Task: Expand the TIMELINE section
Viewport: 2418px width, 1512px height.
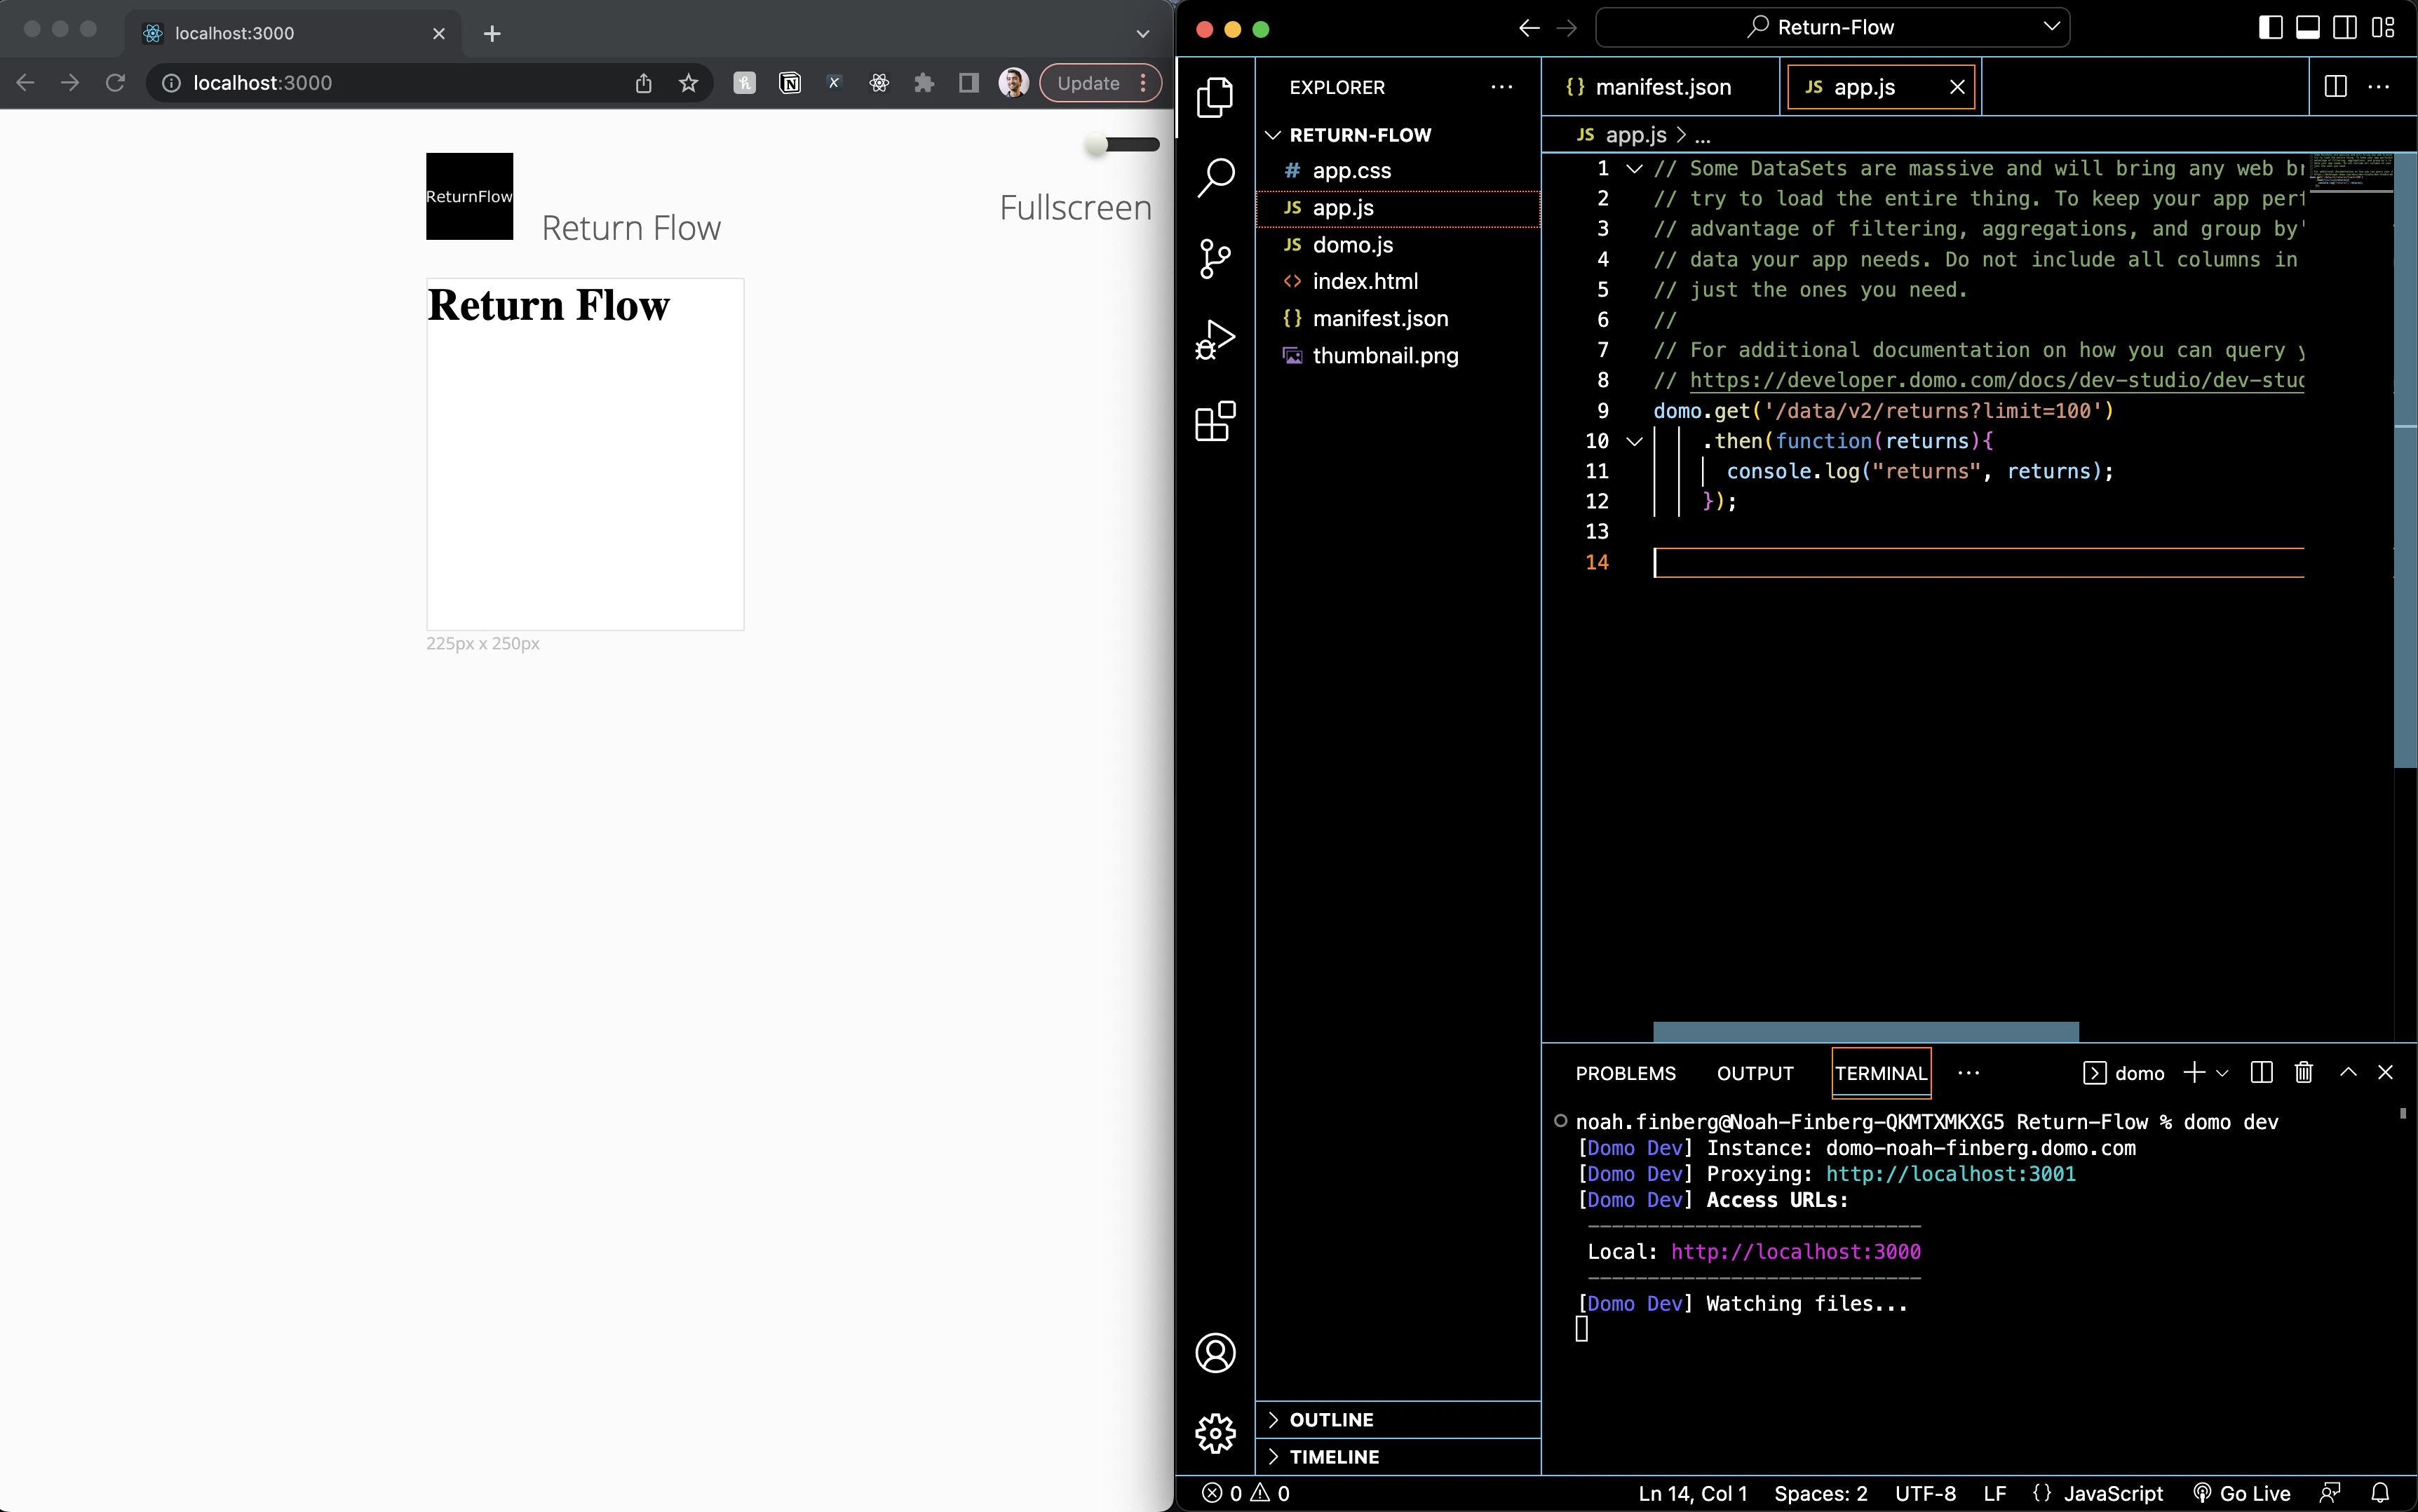Action: click(x=1334, y=1457)
